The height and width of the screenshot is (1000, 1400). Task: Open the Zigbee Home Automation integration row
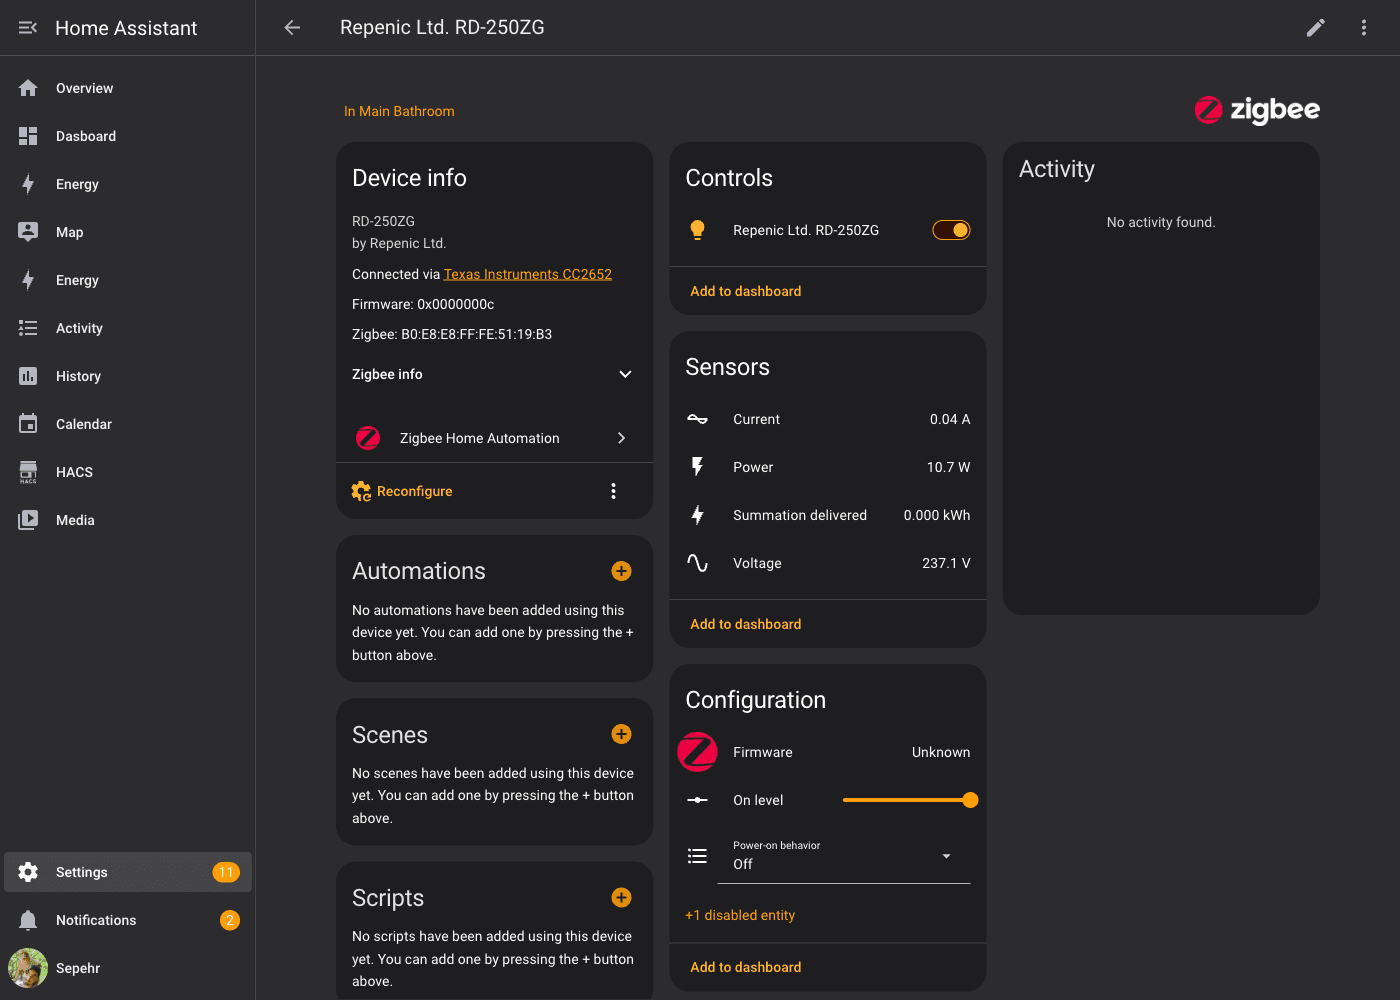coord(494,438)
